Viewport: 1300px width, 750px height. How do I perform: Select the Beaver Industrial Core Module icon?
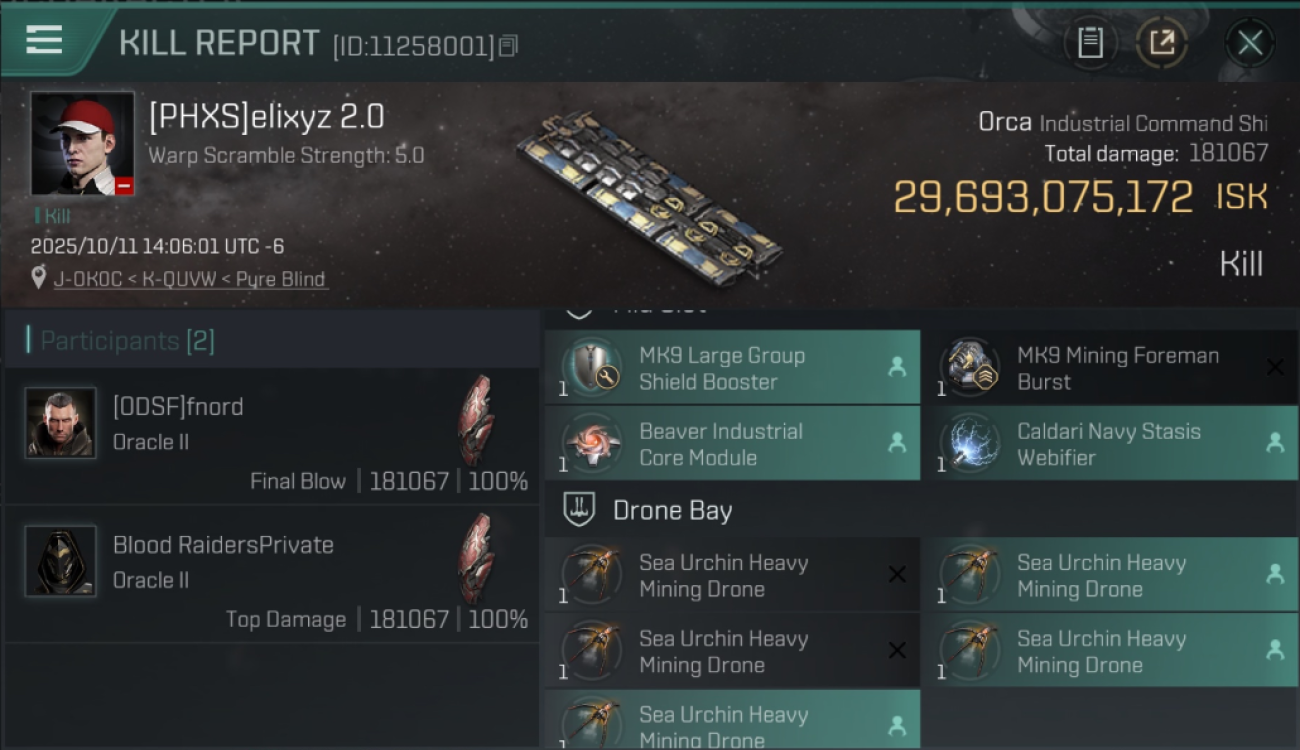pyautogui.click(x=592, y=443)
